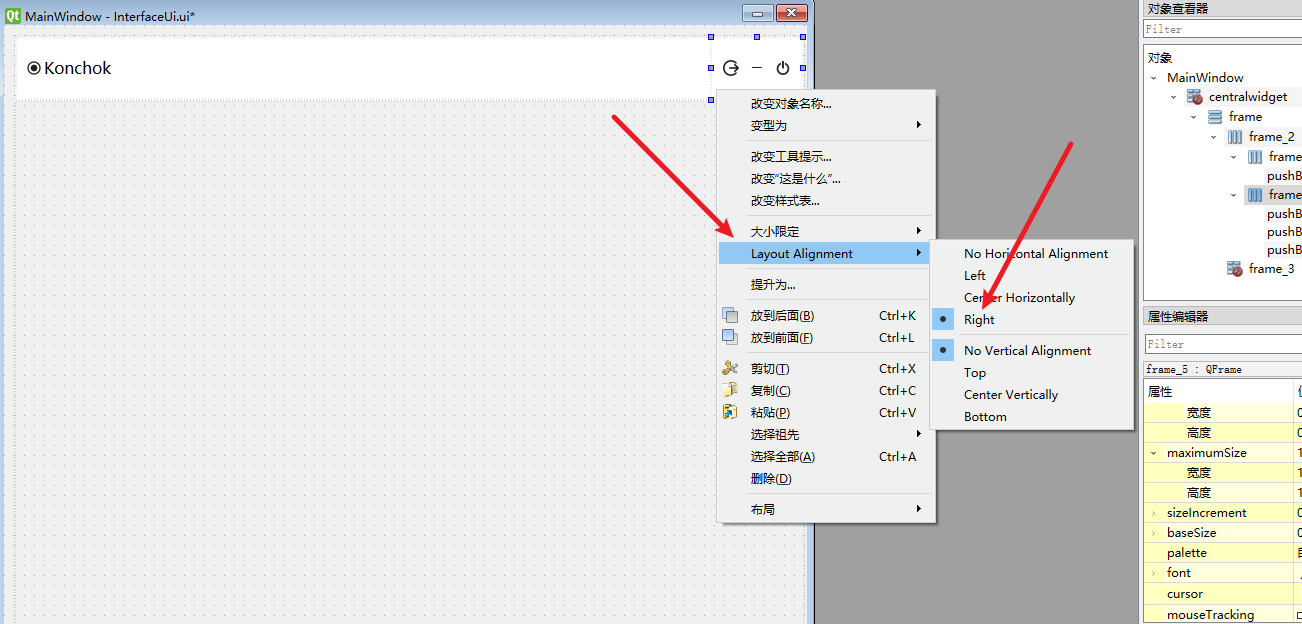
Task: Click the power icon button in the form
Action: [x=783, y=68]
